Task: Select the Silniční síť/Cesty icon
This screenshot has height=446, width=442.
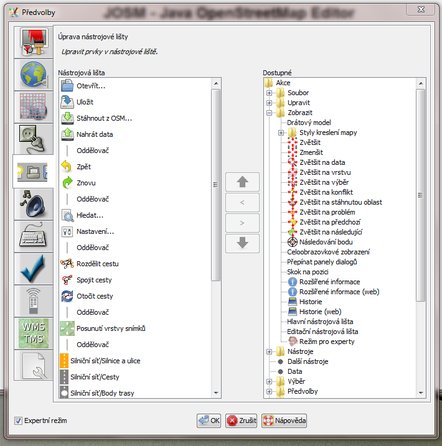Action: point(64,377)
